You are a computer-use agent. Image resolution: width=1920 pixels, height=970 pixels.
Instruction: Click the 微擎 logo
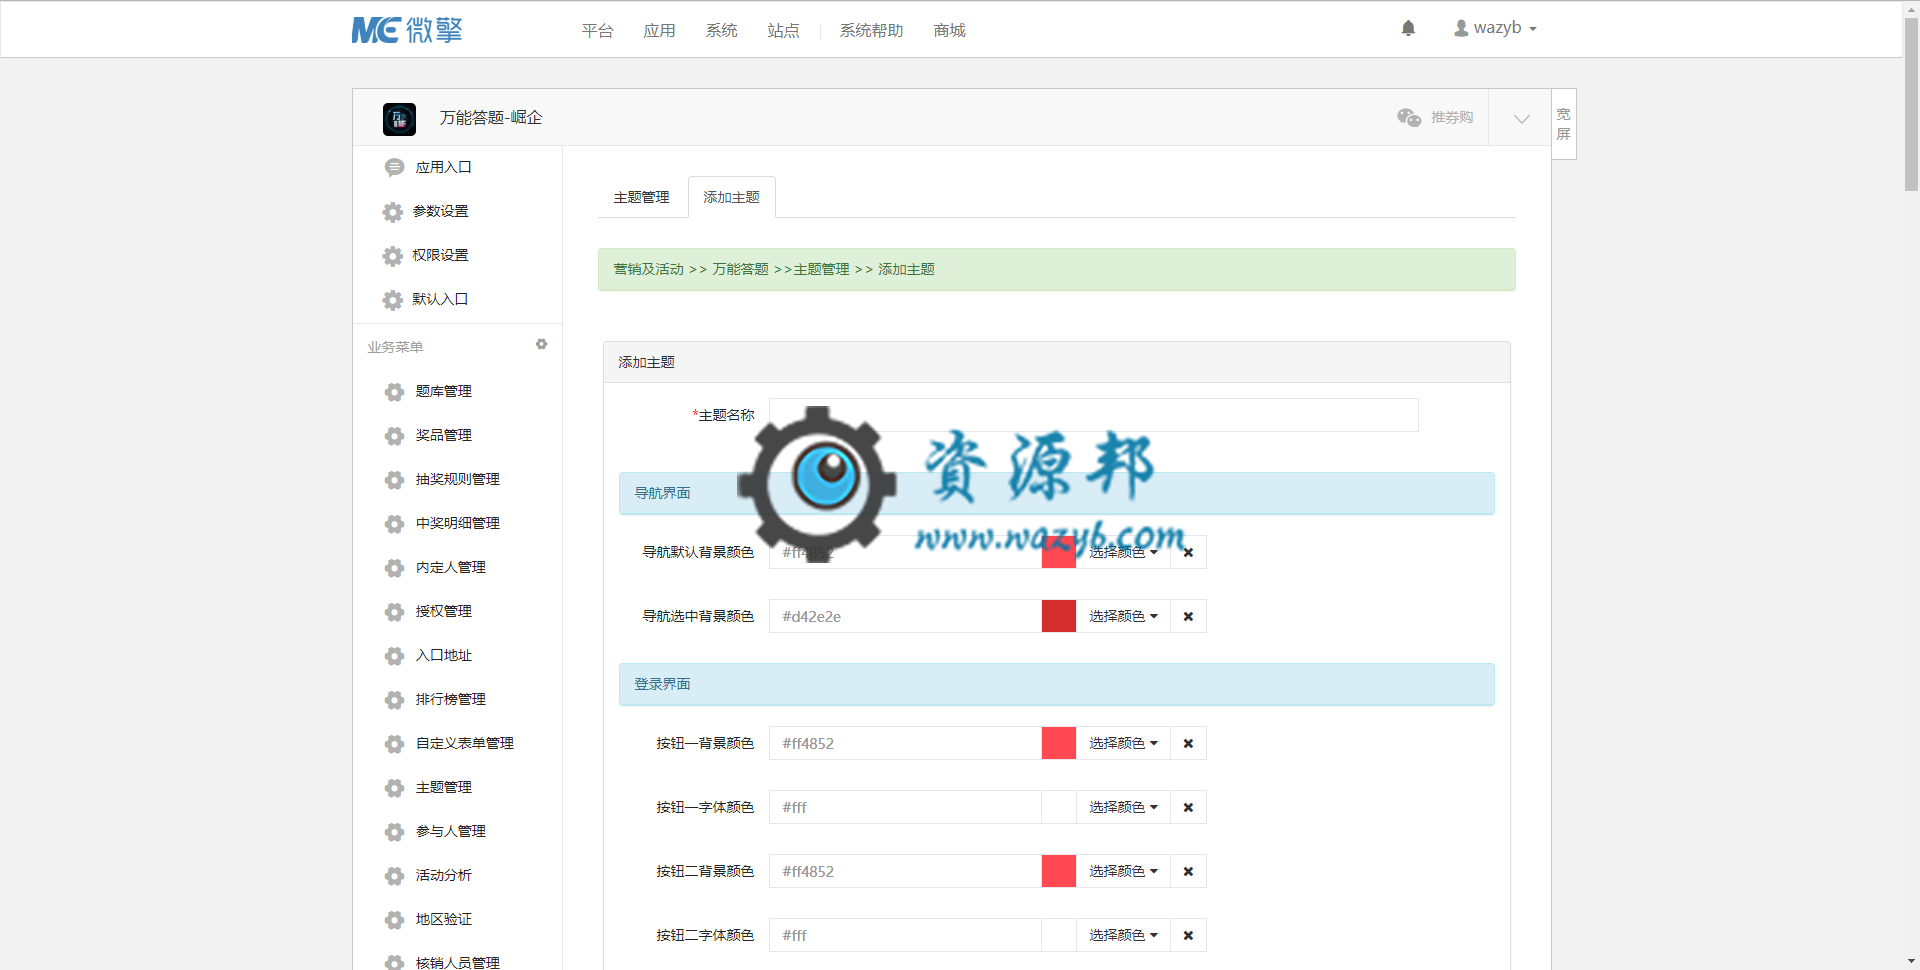[407, 30]
